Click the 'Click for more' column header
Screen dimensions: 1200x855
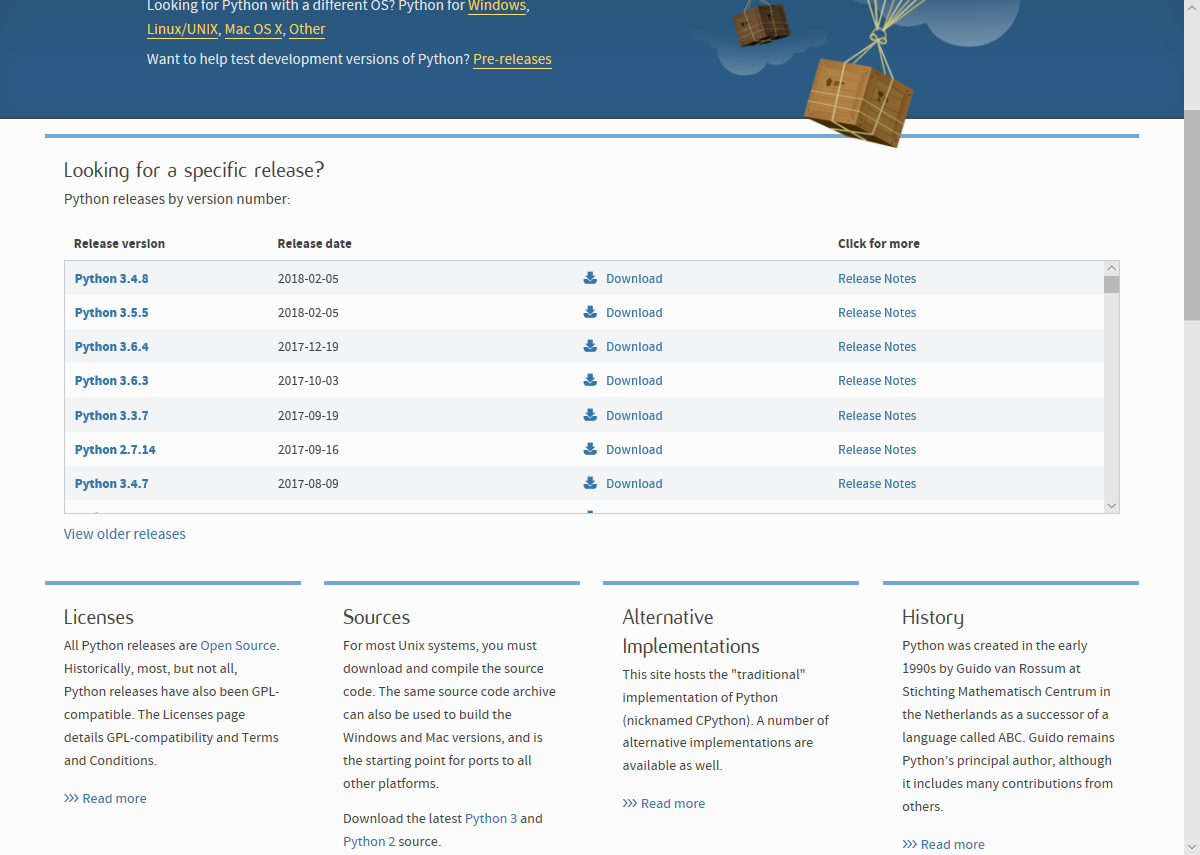point(879,244)
